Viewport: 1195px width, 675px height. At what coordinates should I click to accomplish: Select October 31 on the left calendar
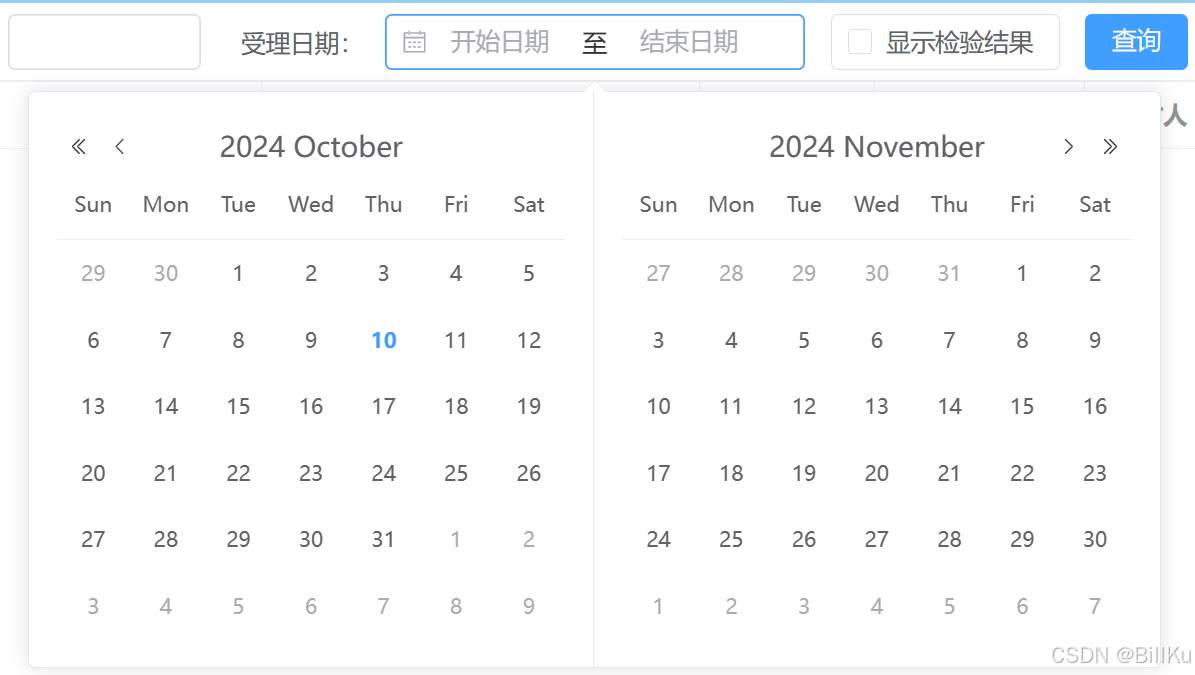pos(383,539)
